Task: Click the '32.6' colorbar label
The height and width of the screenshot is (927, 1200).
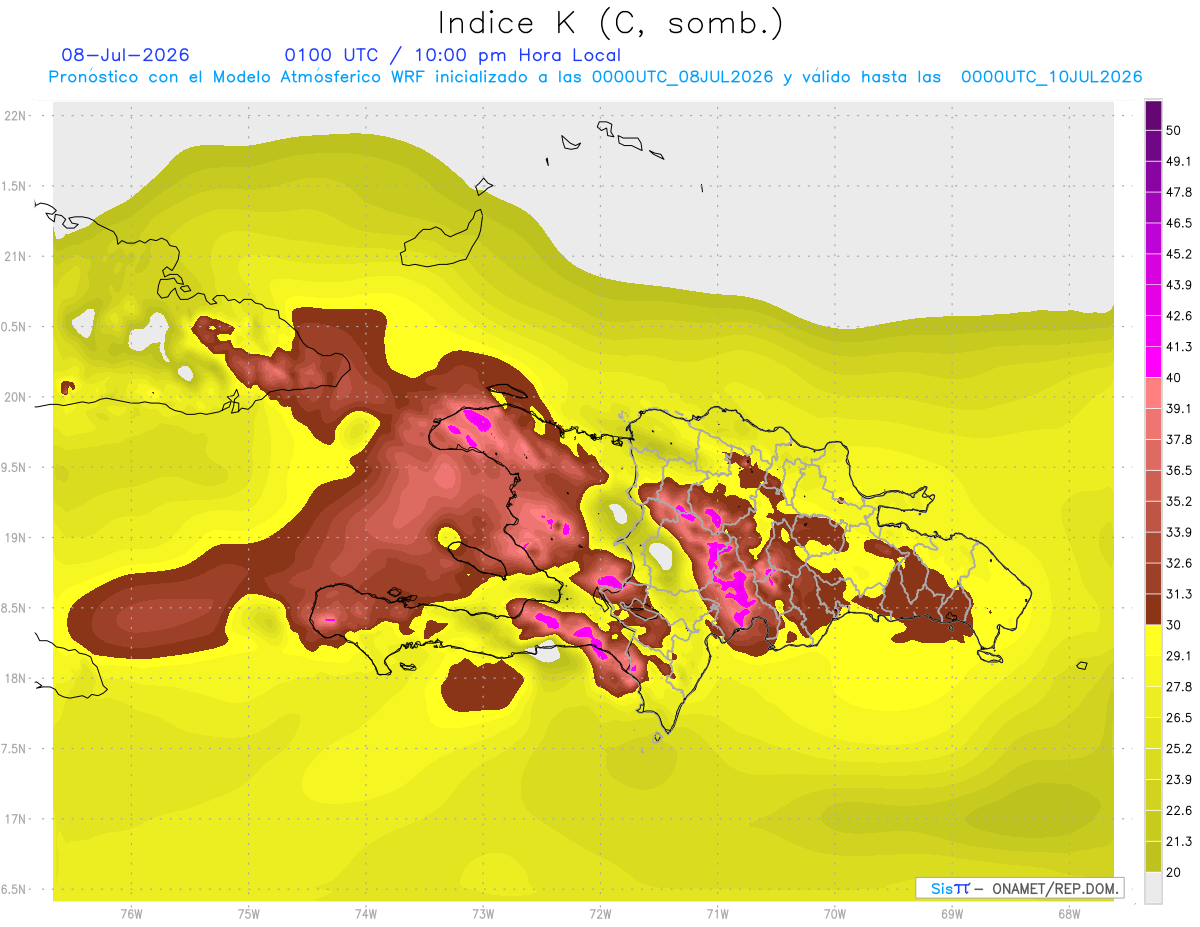Action: tap(1179, 563)
